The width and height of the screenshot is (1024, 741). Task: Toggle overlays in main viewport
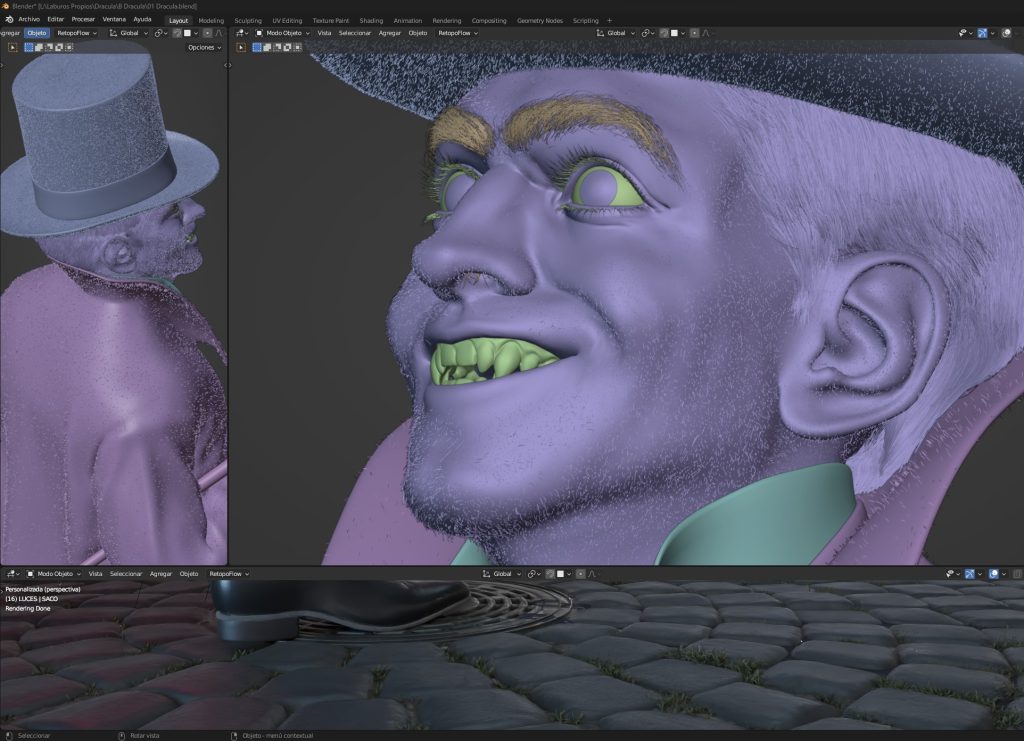tap(1006, 33)
